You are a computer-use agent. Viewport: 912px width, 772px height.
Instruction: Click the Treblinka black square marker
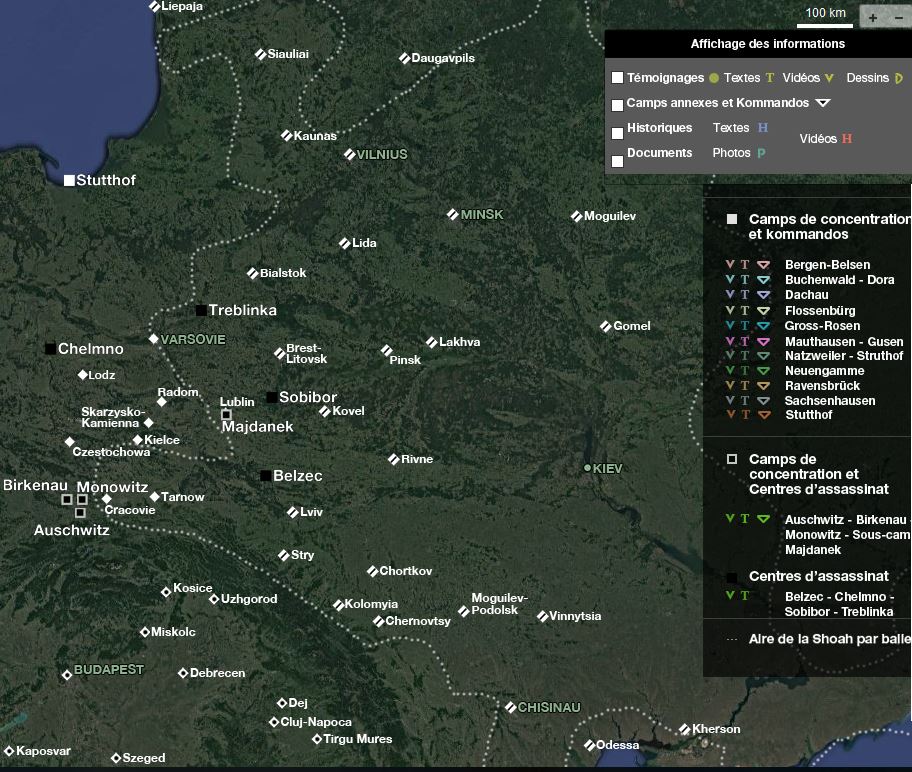pyautogui.click(x=201, y=310)
